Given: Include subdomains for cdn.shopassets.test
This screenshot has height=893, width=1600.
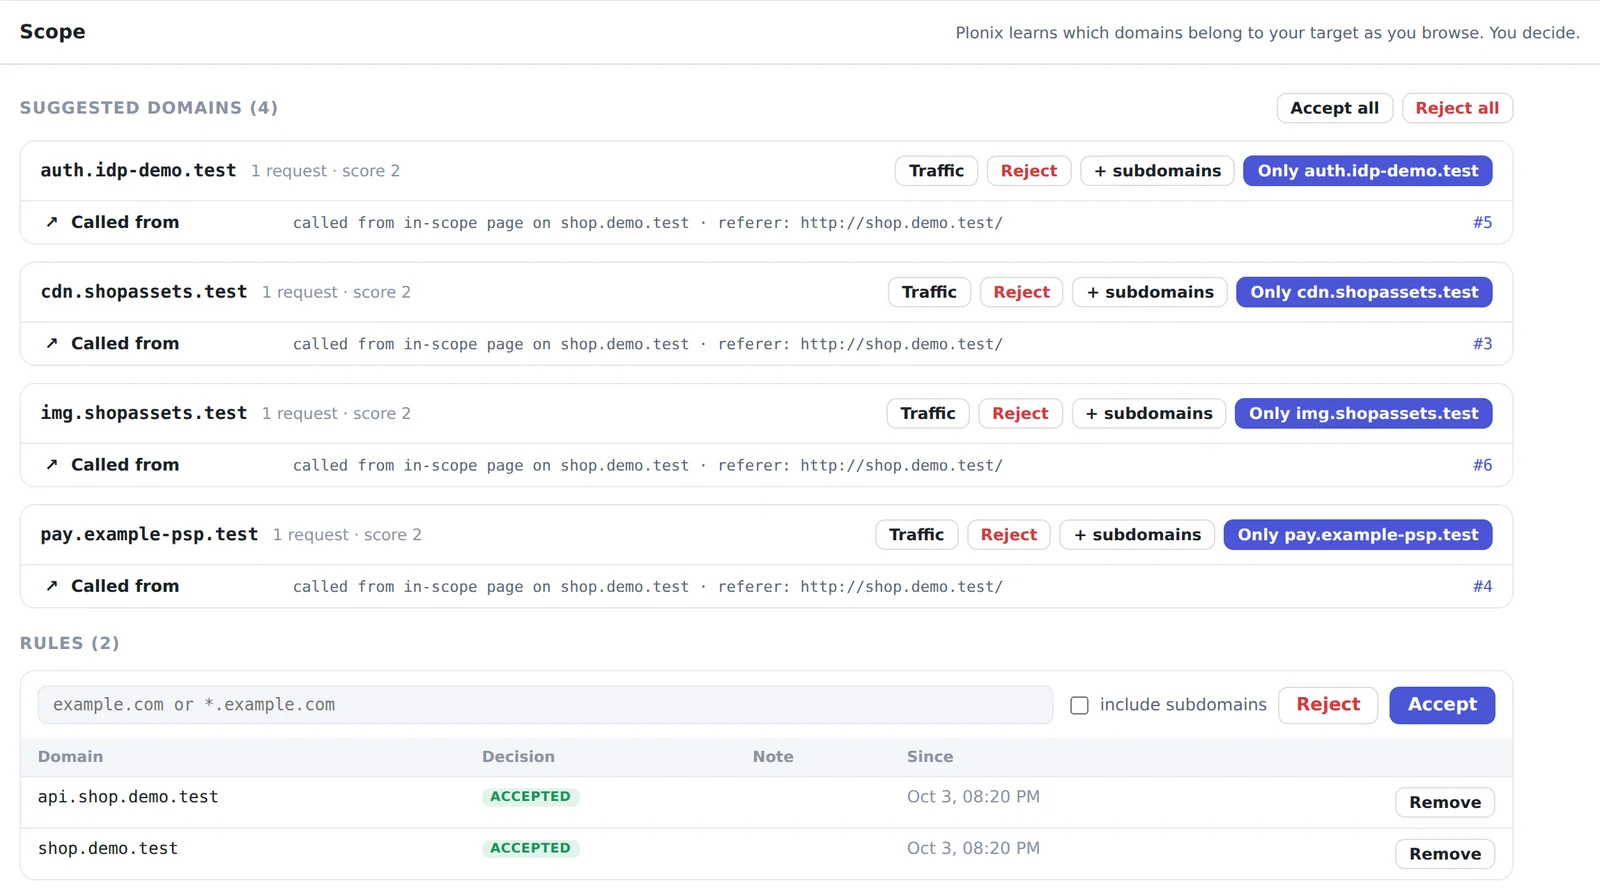Looking at the screenshot, I should tap(1150, 292).
